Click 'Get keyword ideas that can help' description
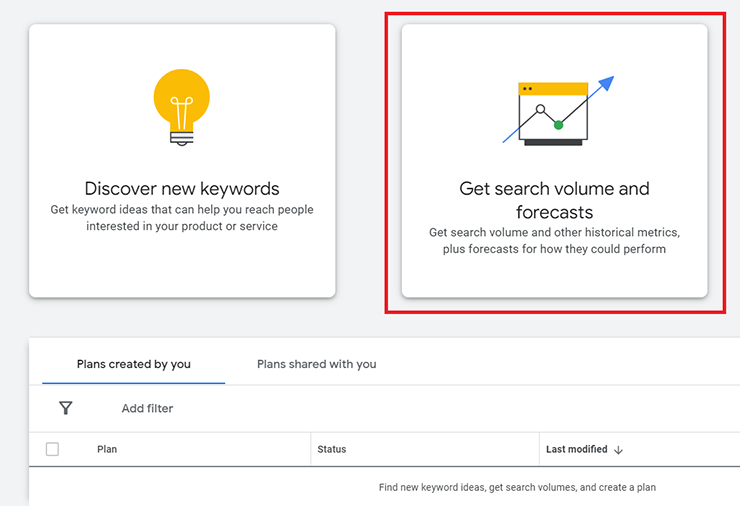The height and width of the screenshot is (506, 740). [x=182, y=218]
